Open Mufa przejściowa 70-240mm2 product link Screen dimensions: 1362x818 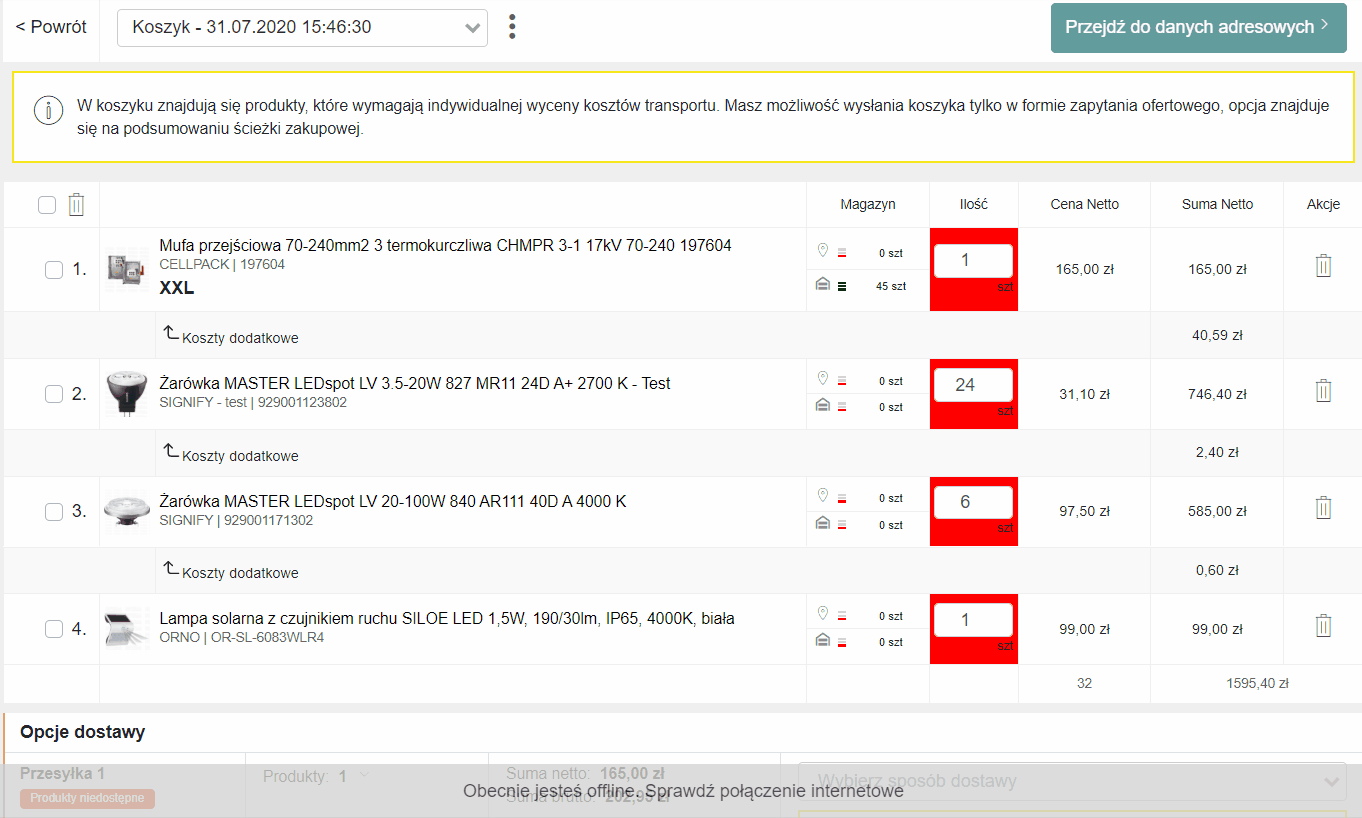coord(445,245)
